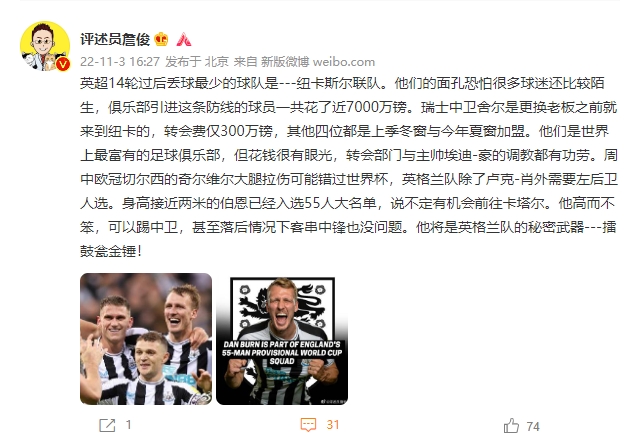
Task: Like the post with thumbs-up icon
Action: click(x=511, y=426)
